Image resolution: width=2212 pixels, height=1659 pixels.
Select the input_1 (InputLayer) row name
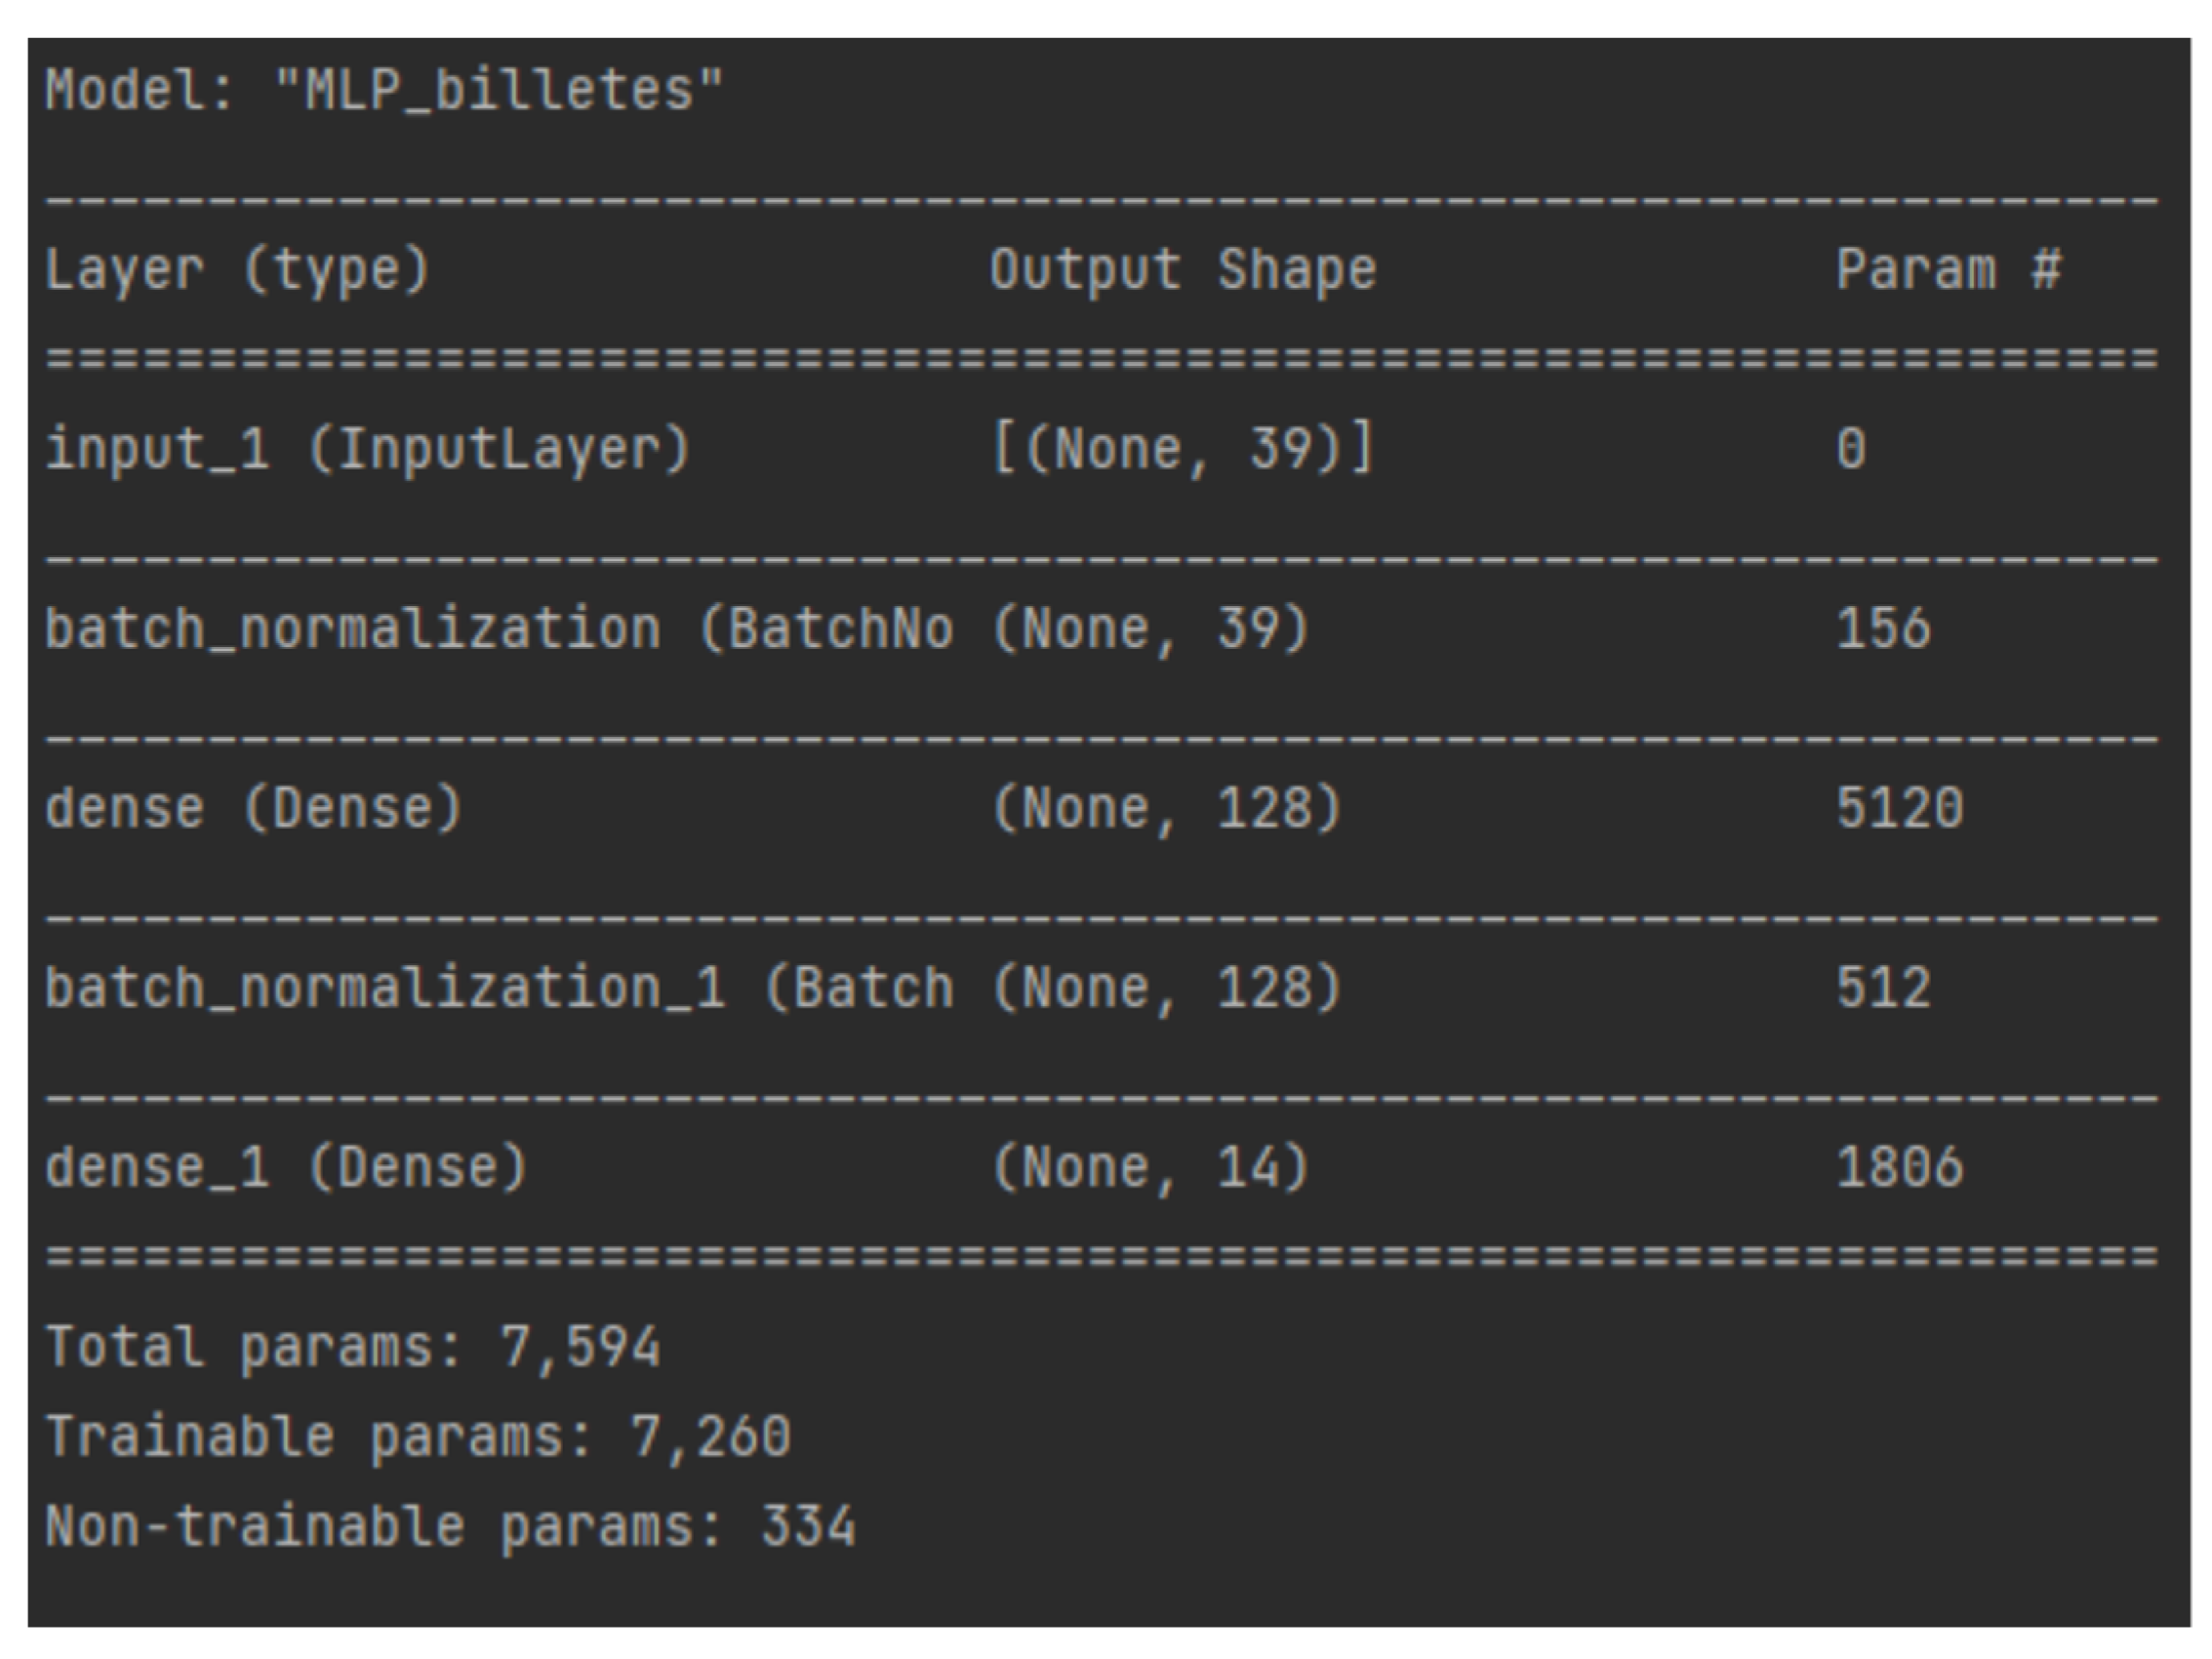pos(367,449)
